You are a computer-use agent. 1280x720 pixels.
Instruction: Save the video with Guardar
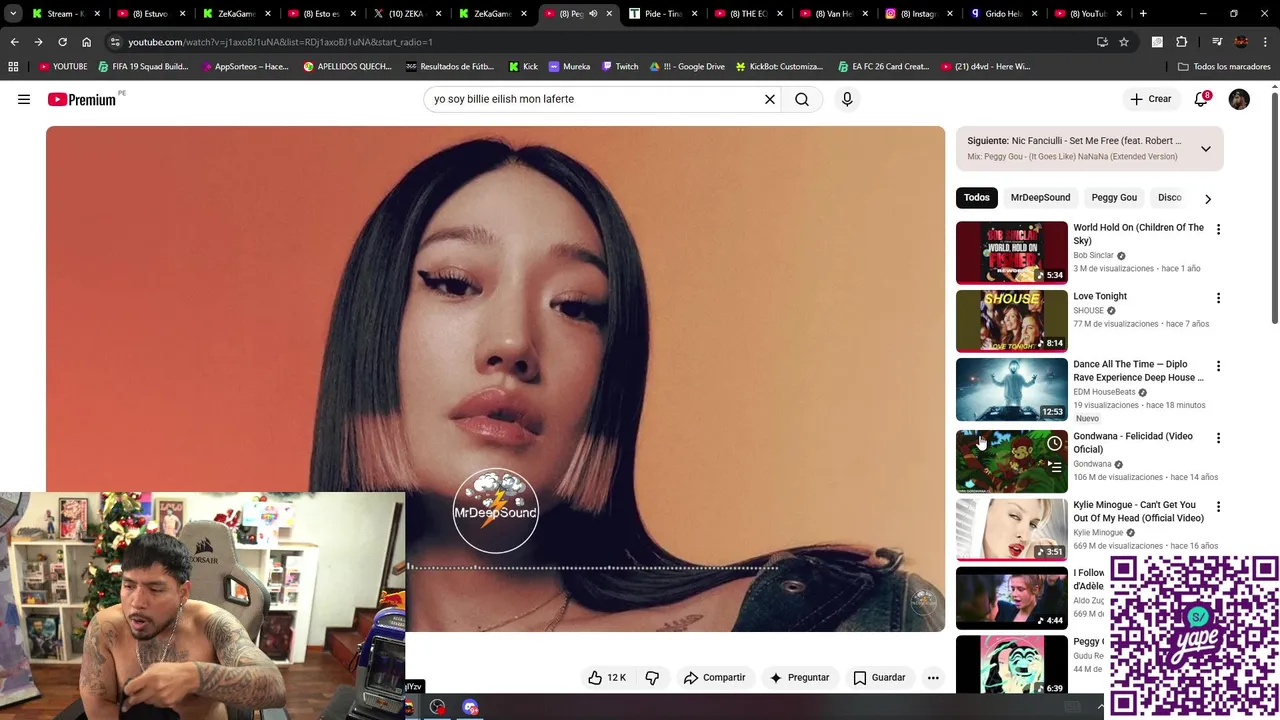(879, 677)
